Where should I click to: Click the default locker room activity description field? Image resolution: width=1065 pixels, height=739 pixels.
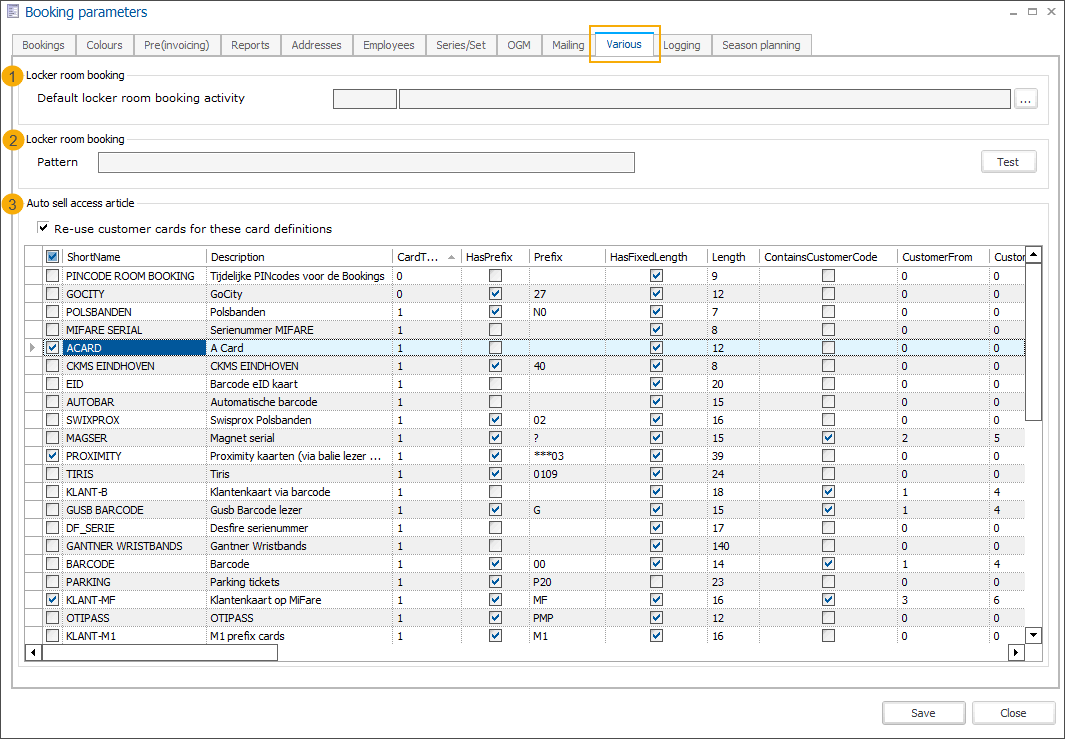[705, 99]
